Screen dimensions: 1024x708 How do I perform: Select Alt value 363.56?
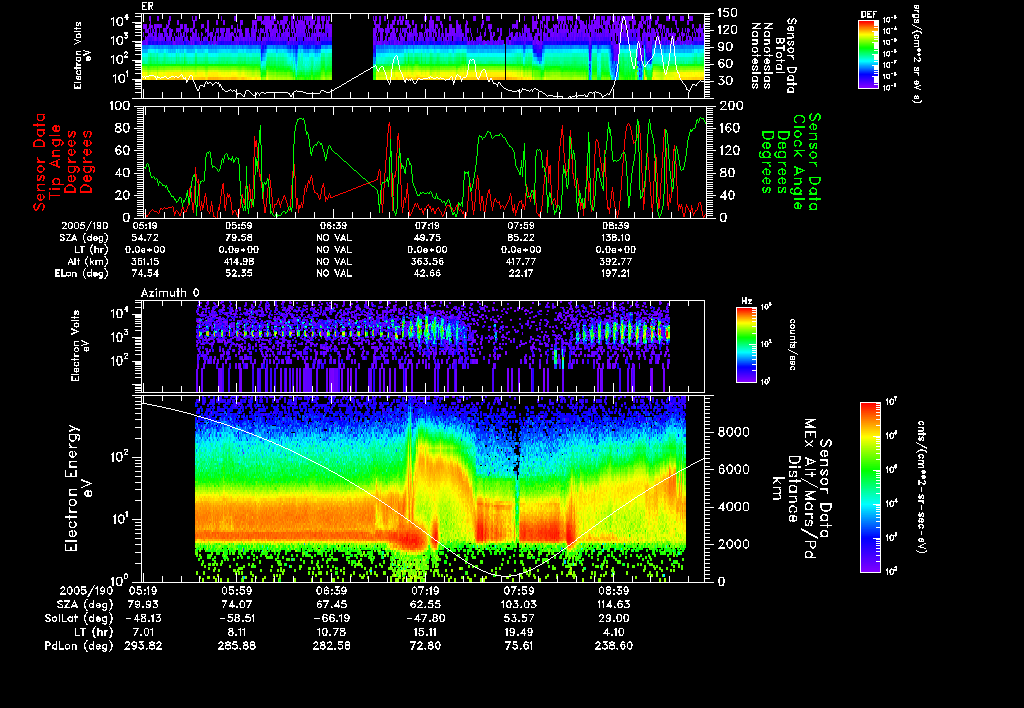coord(427,261)
